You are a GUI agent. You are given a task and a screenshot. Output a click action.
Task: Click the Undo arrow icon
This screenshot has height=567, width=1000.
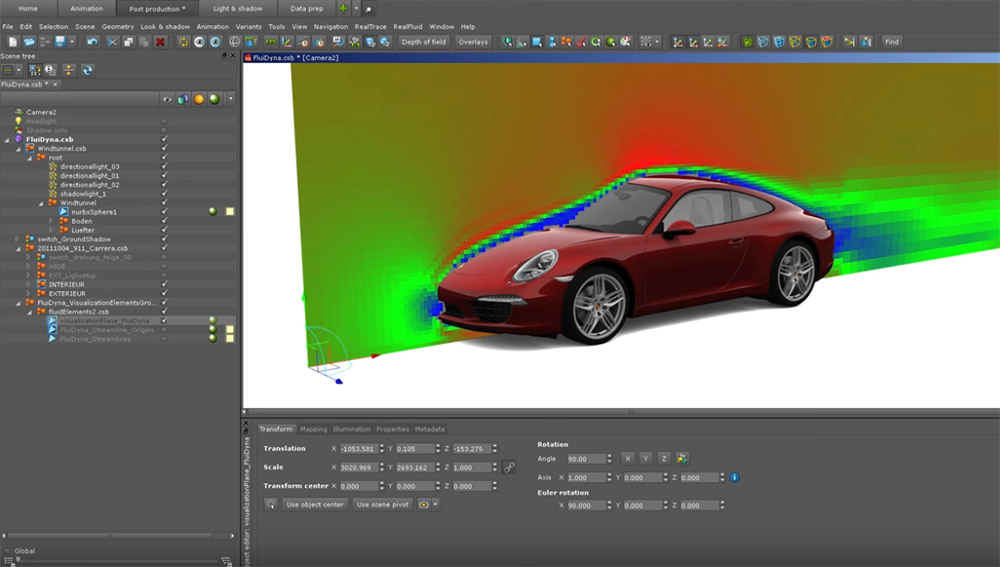92,42
